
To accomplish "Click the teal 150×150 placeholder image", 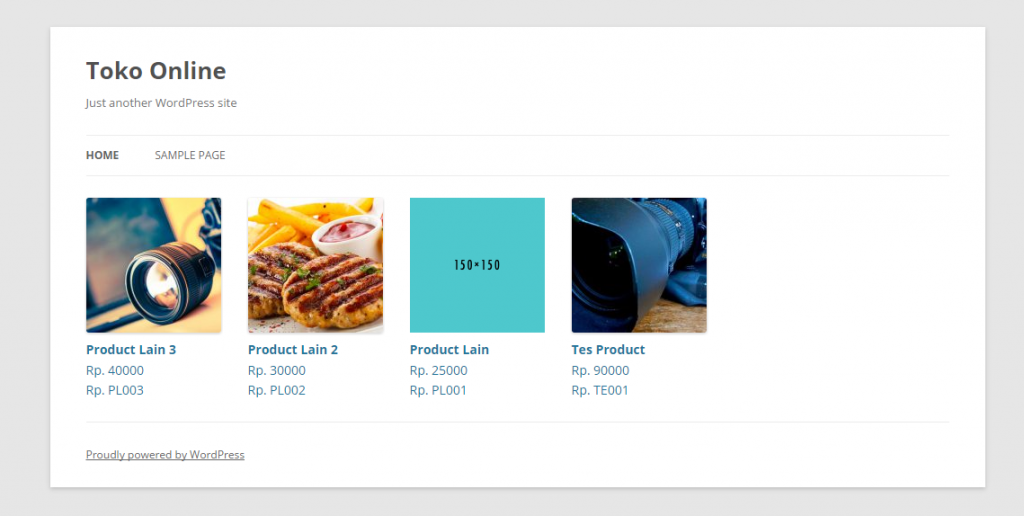I will point(477,265).
